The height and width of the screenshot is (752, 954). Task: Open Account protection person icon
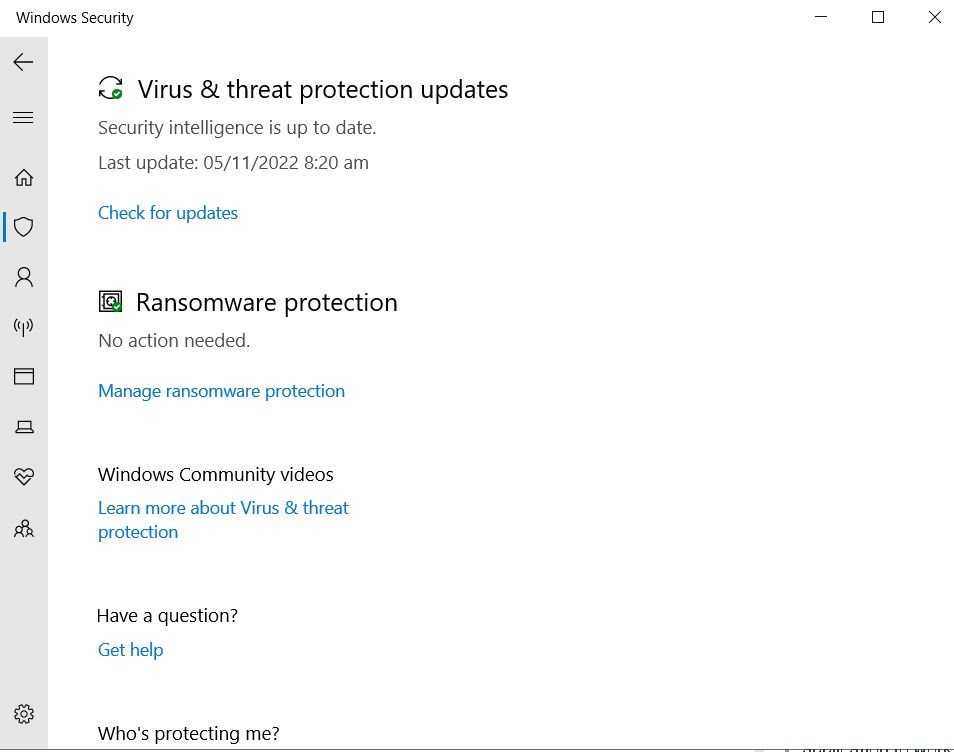(x=24, y=277)
